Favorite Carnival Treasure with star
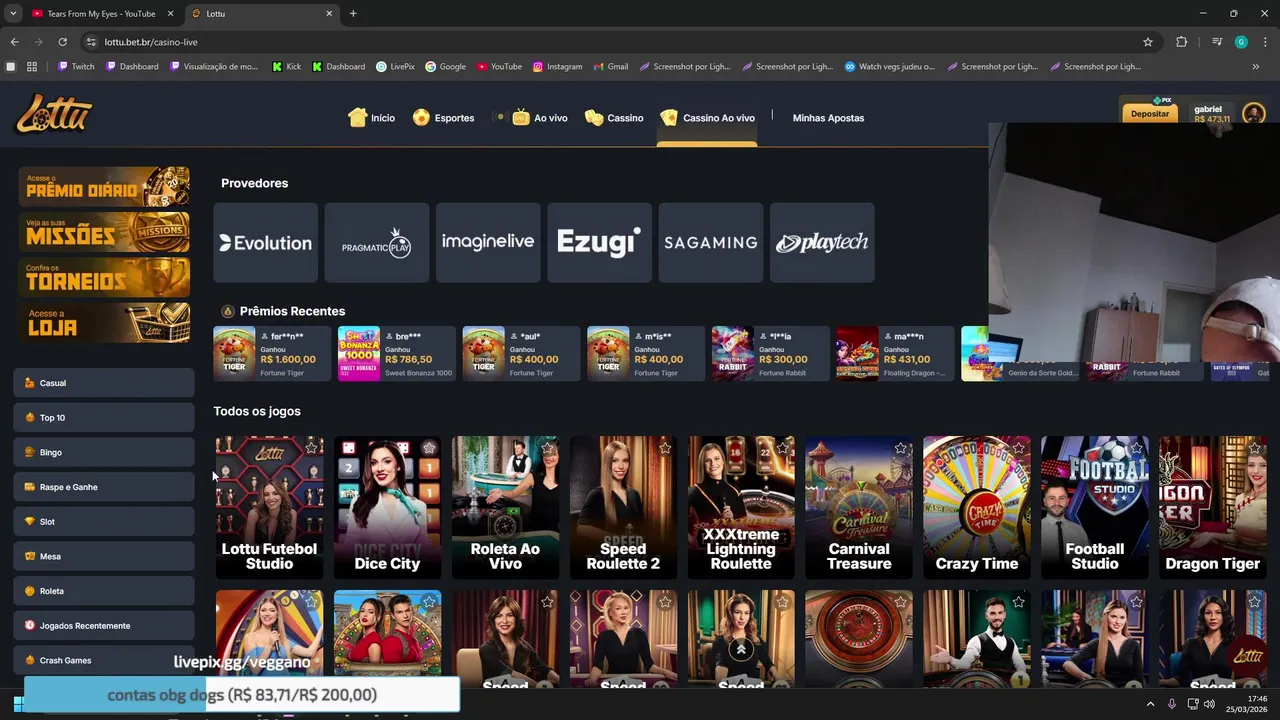Viewport: 1280px width, 720px height. coord(901,448)
